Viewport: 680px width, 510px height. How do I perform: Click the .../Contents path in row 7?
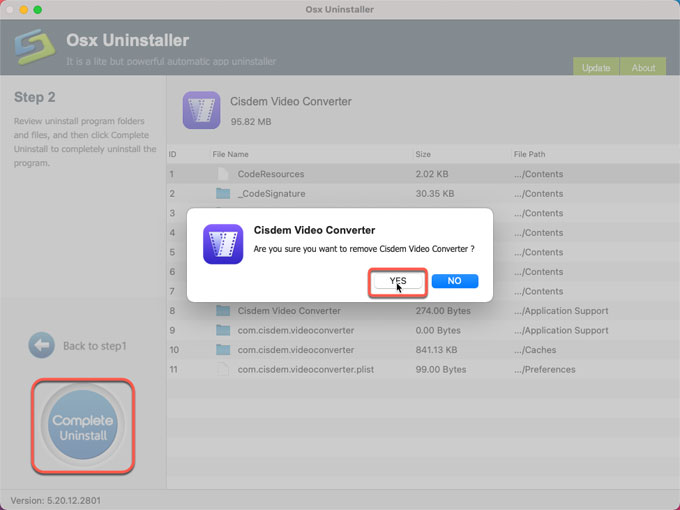(539, 291)
